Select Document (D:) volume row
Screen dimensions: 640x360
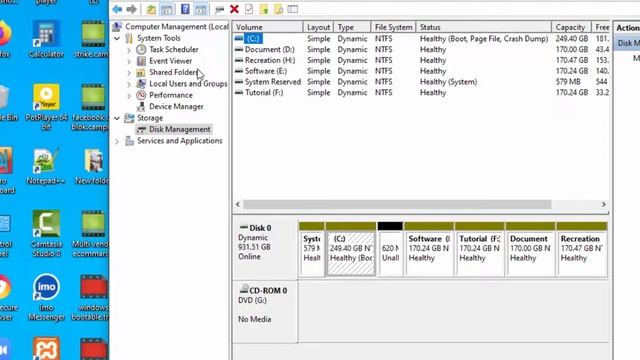coord(421,49)
